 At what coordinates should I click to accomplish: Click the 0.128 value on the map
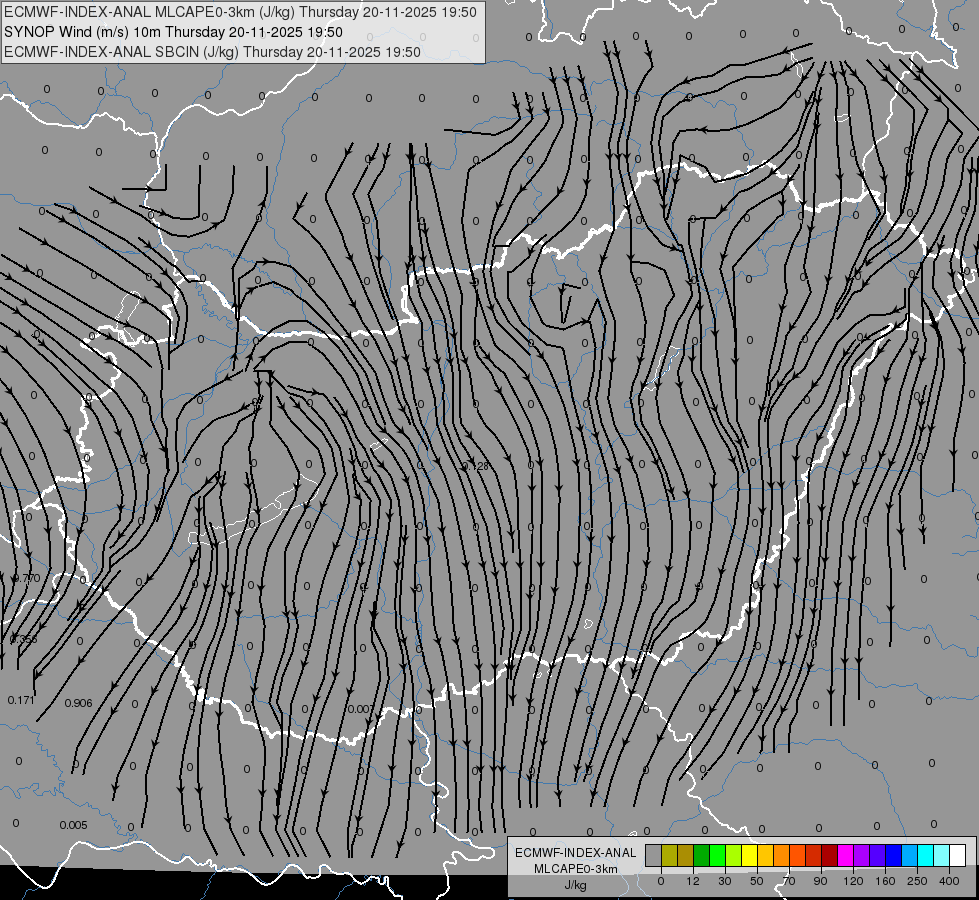click(x=475, y=466)
